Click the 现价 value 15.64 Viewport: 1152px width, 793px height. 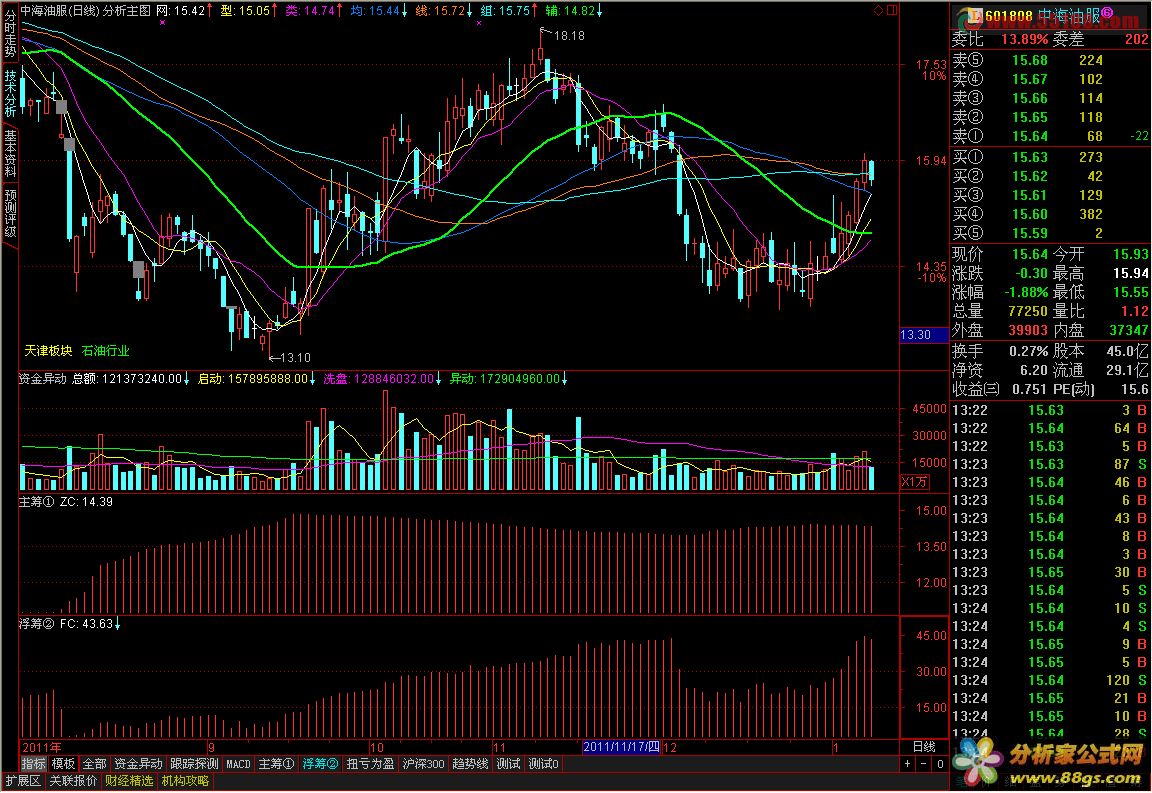coord(1030,254)
